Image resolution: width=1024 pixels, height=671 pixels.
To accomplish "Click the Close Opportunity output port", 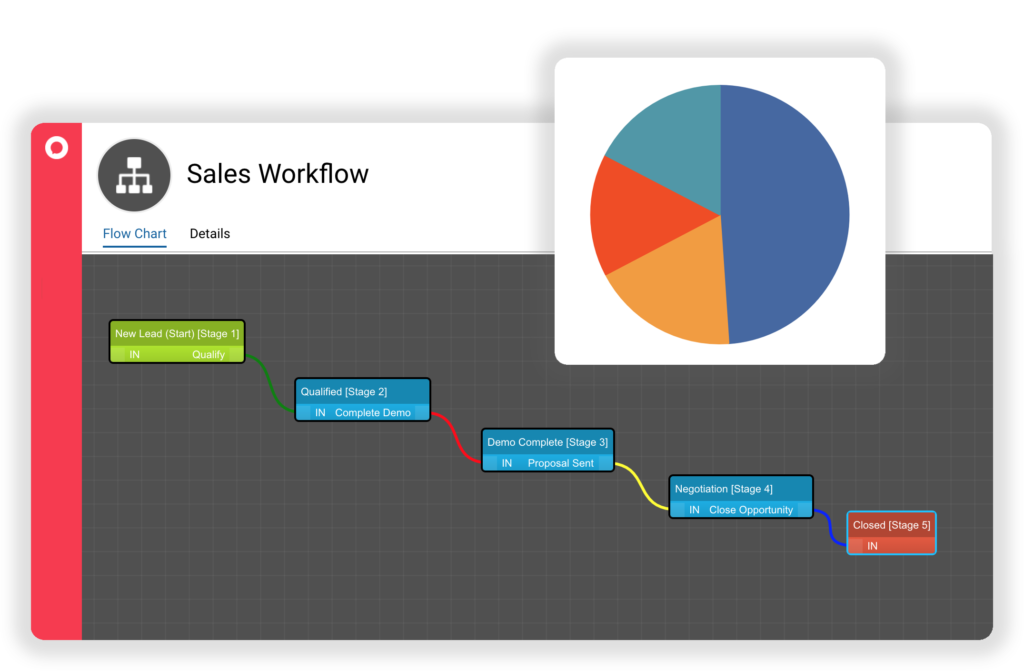I will click(x=751, y=510).
